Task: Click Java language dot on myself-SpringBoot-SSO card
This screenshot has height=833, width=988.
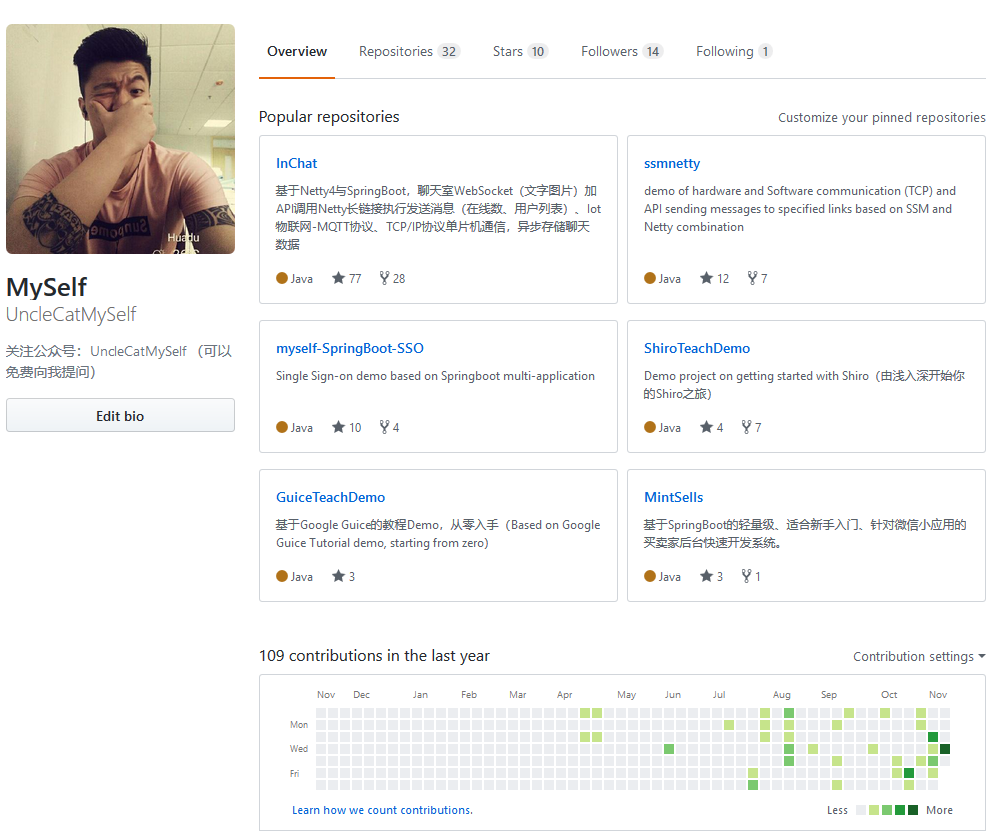Action: pyautogui.click(x=282, y=427)
